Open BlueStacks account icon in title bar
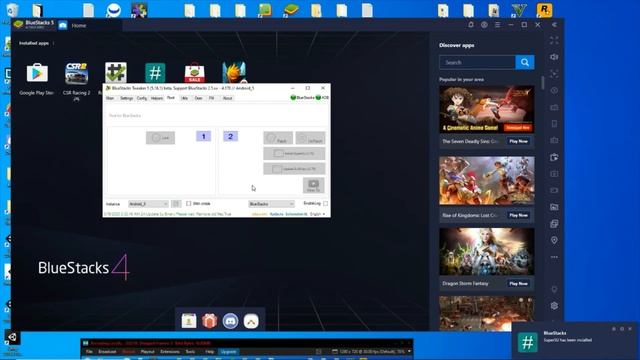Image resolution: width=640 pixels, height=360 pixels. [484, 25]
